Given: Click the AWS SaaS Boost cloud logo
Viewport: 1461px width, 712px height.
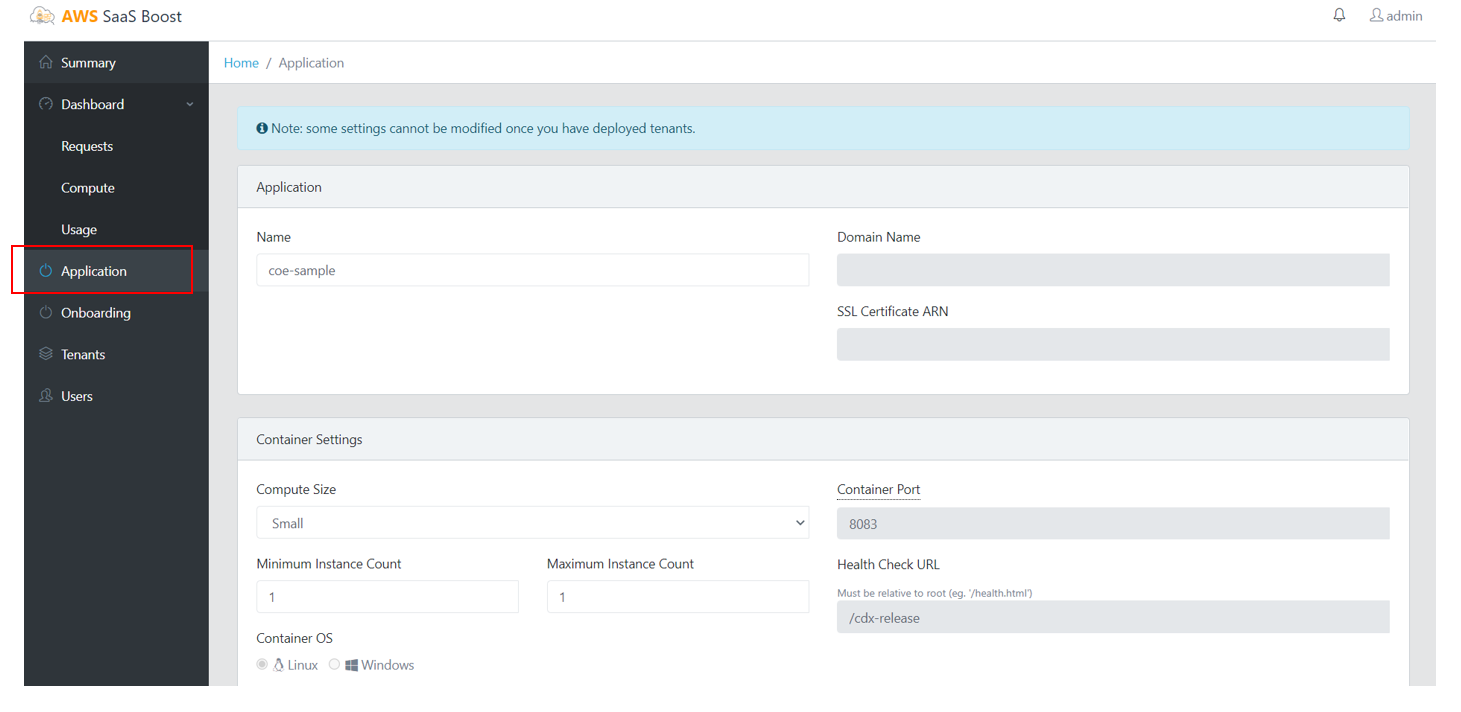Looking at the screenshot, I should [42, 16].
